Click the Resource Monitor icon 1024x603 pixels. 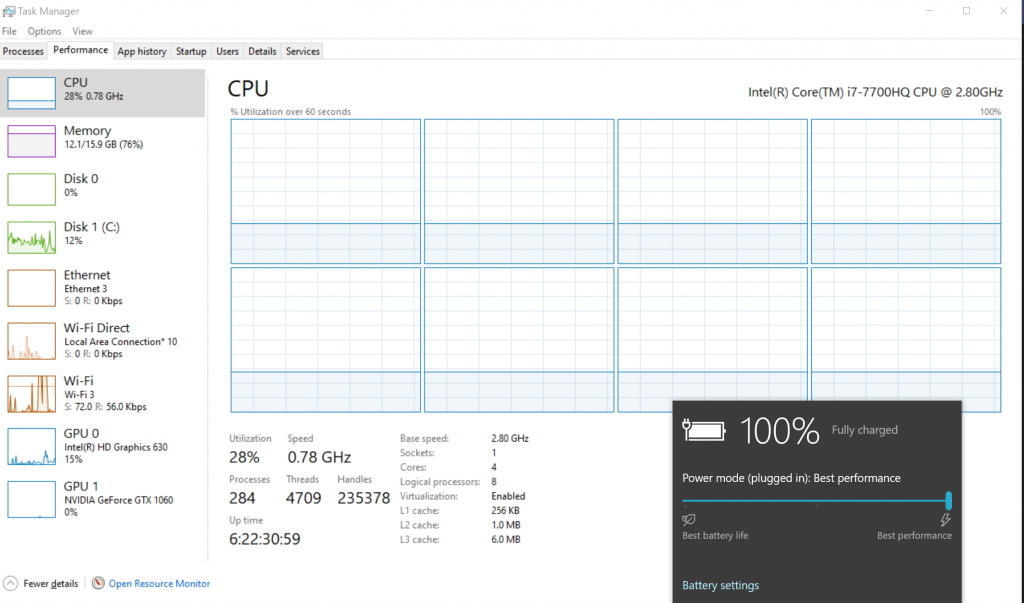tap(98, 583)
